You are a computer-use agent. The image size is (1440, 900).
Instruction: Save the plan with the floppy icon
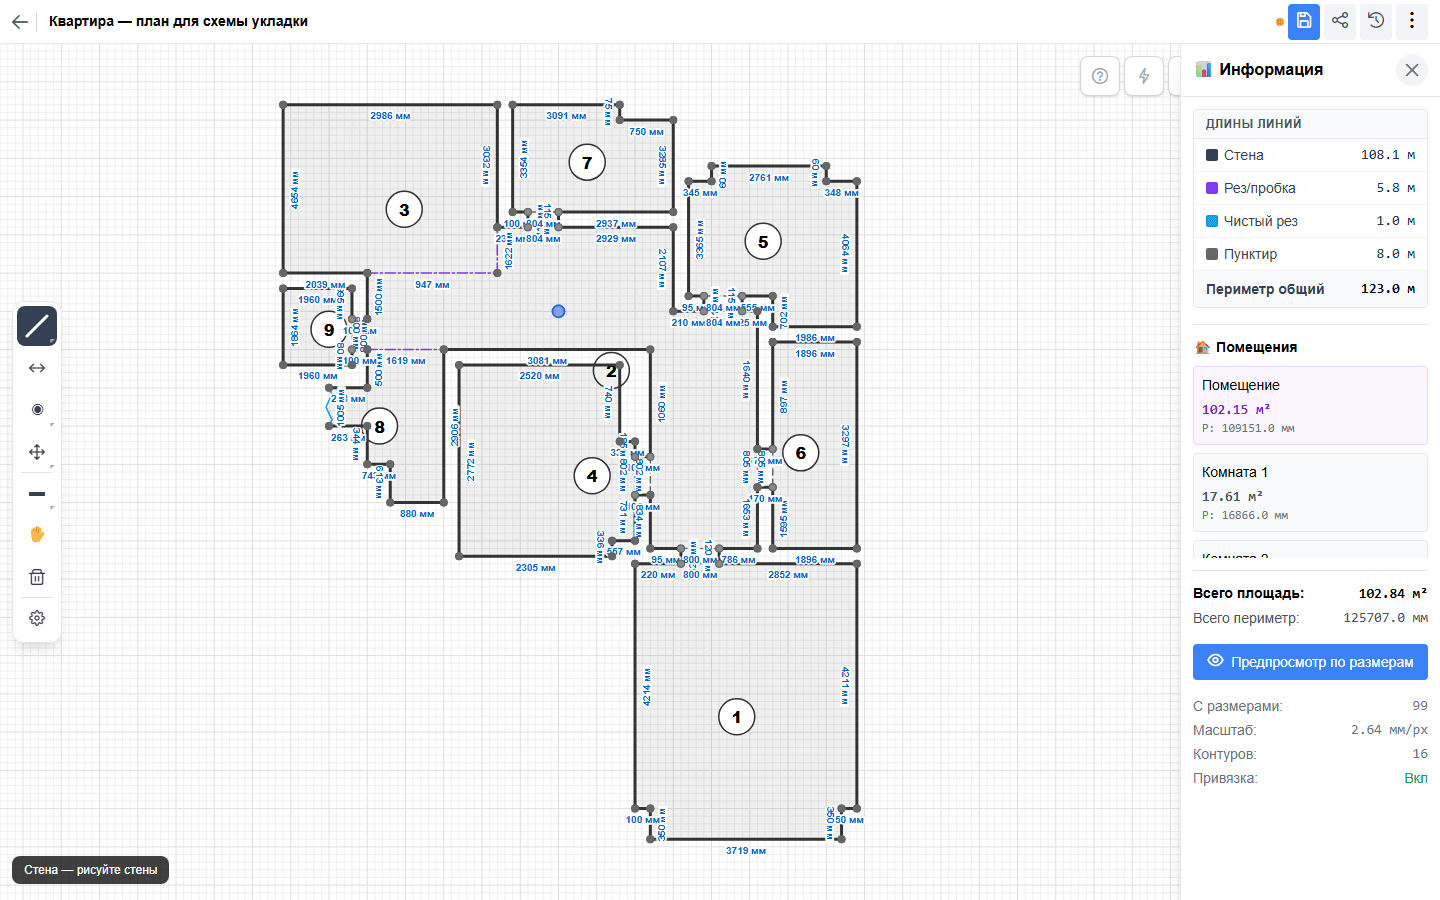pos(1304,21)
